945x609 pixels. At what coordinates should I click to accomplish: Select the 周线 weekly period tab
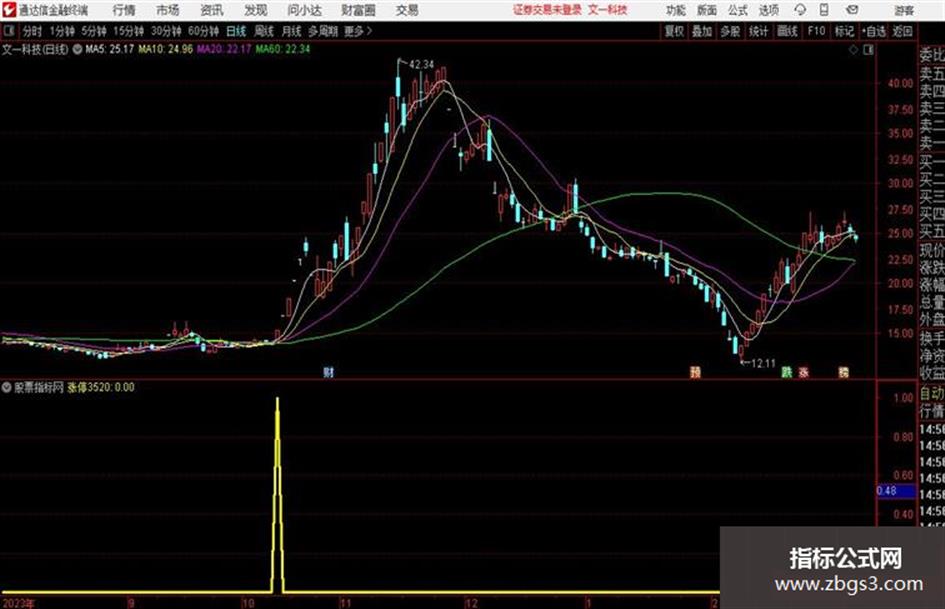(x=263, y=31)
